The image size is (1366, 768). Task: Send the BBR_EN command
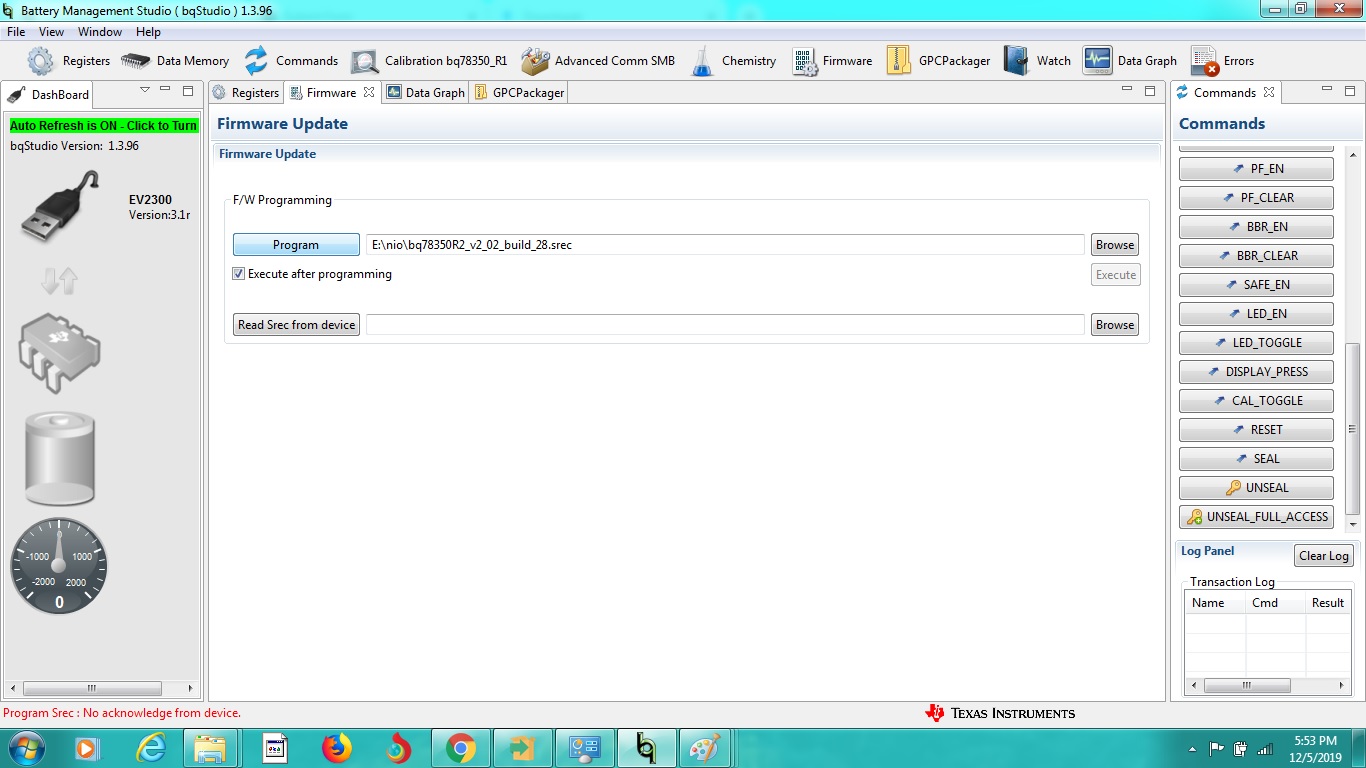click(1256, 227)
